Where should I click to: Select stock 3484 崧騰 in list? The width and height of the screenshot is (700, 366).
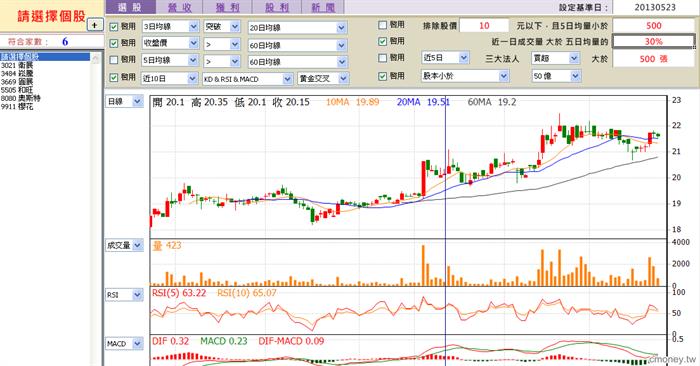tap(17, 73)
